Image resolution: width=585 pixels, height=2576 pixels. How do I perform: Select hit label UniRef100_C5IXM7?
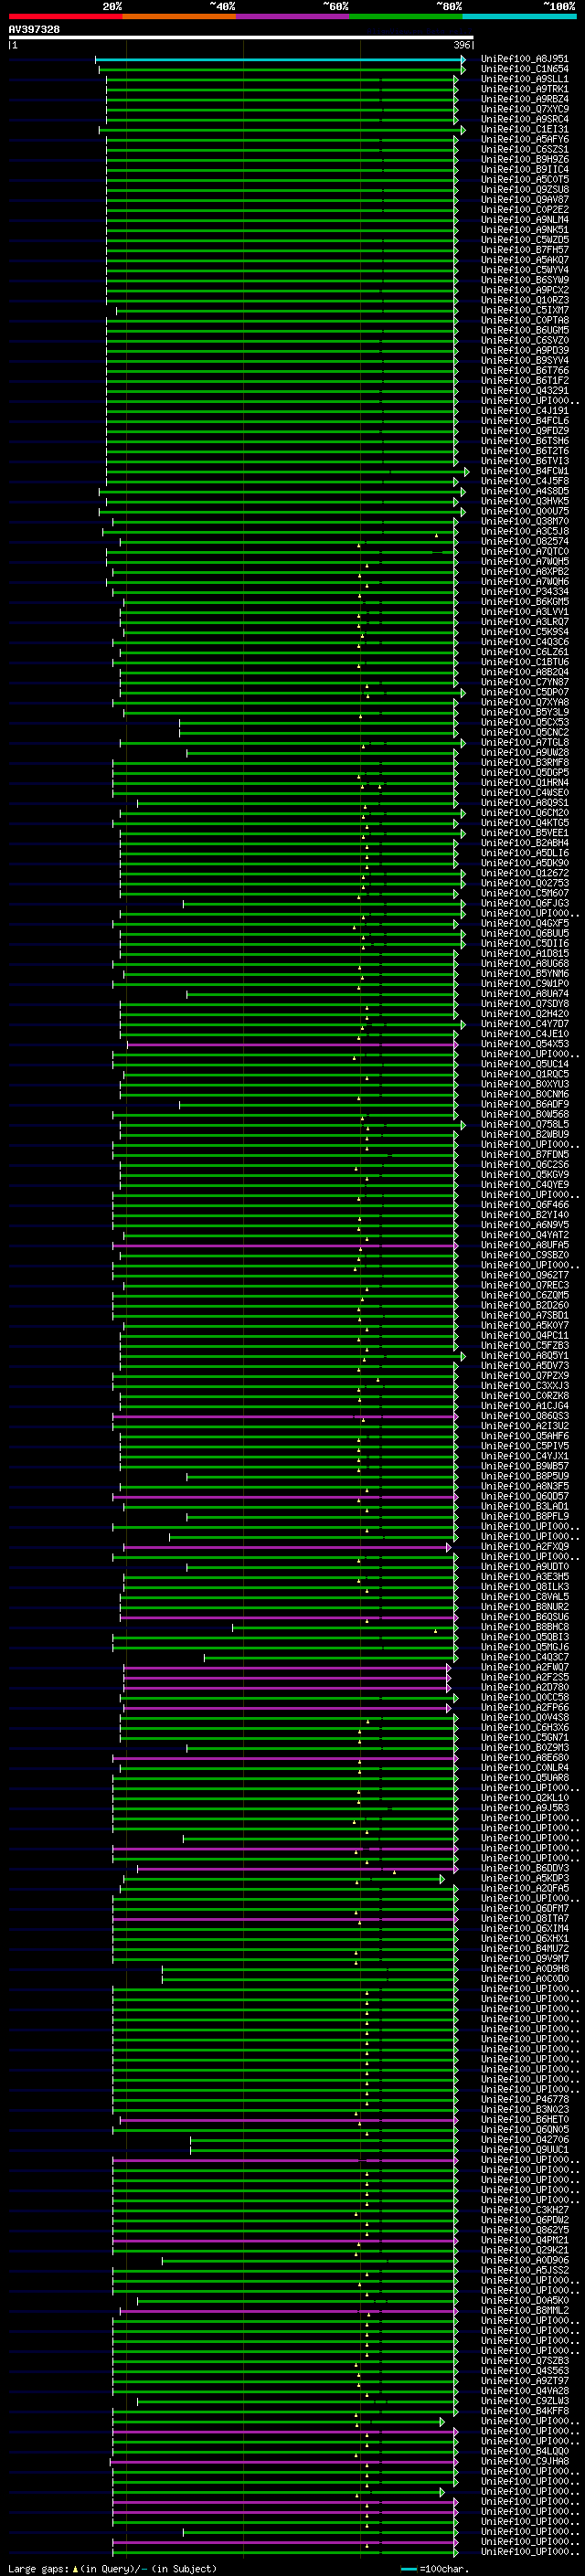tap(525, 310)
